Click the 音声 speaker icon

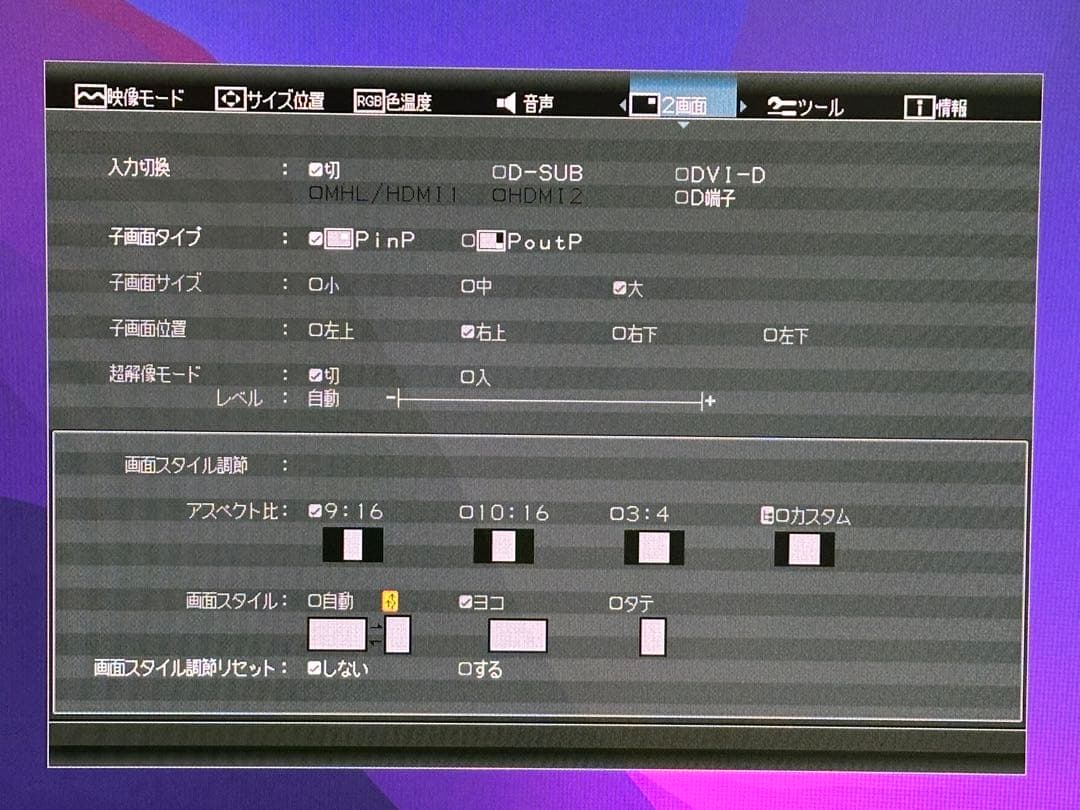[505, 99]
